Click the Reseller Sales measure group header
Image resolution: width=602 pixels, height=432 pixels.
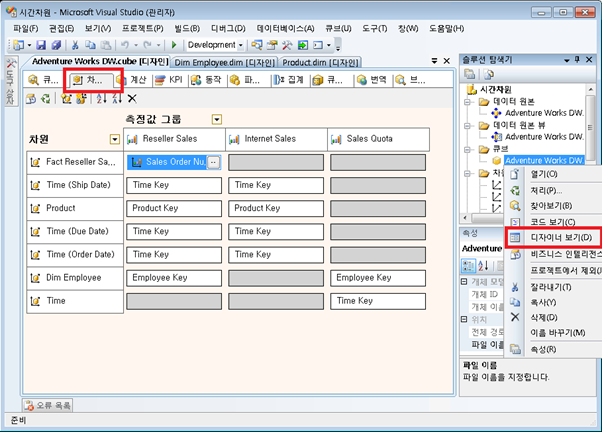[174, 139]
